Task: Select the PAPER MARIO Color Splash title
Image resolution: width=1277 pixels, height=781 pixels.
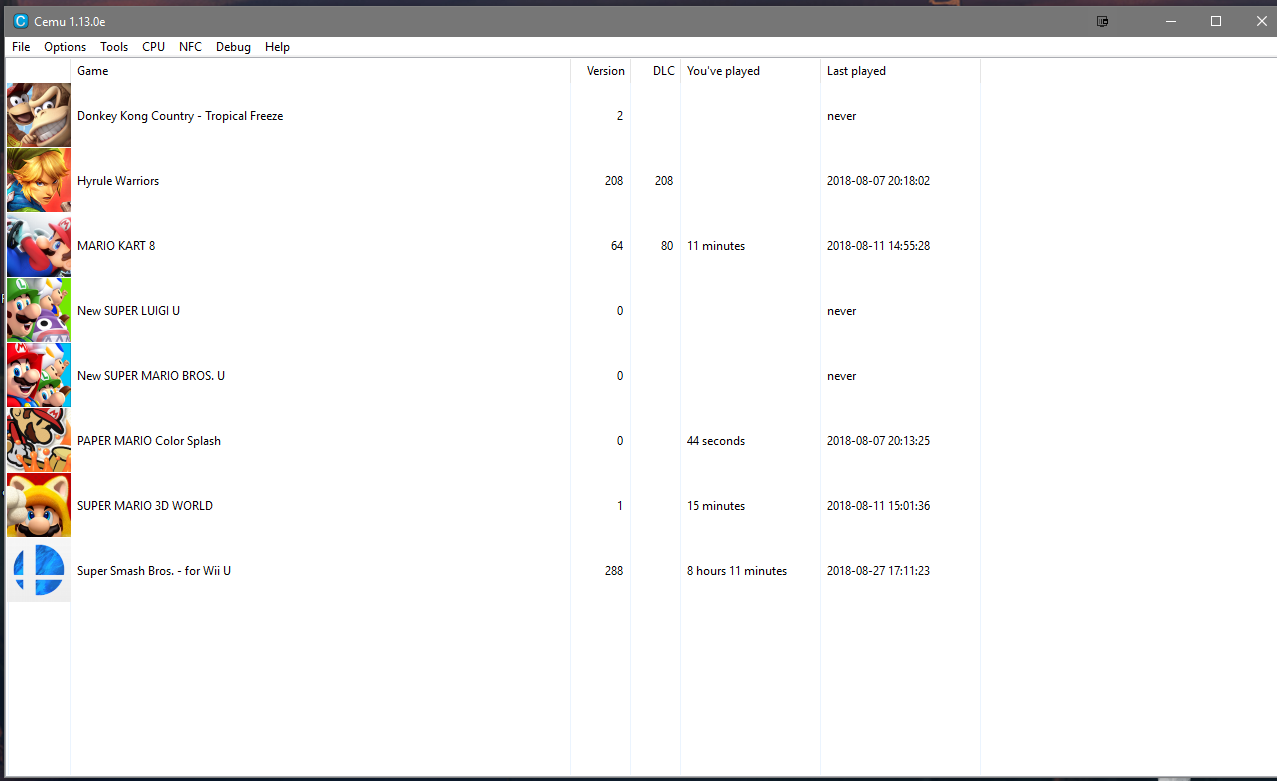Action: pyautogui.click(x=149, y=441)
